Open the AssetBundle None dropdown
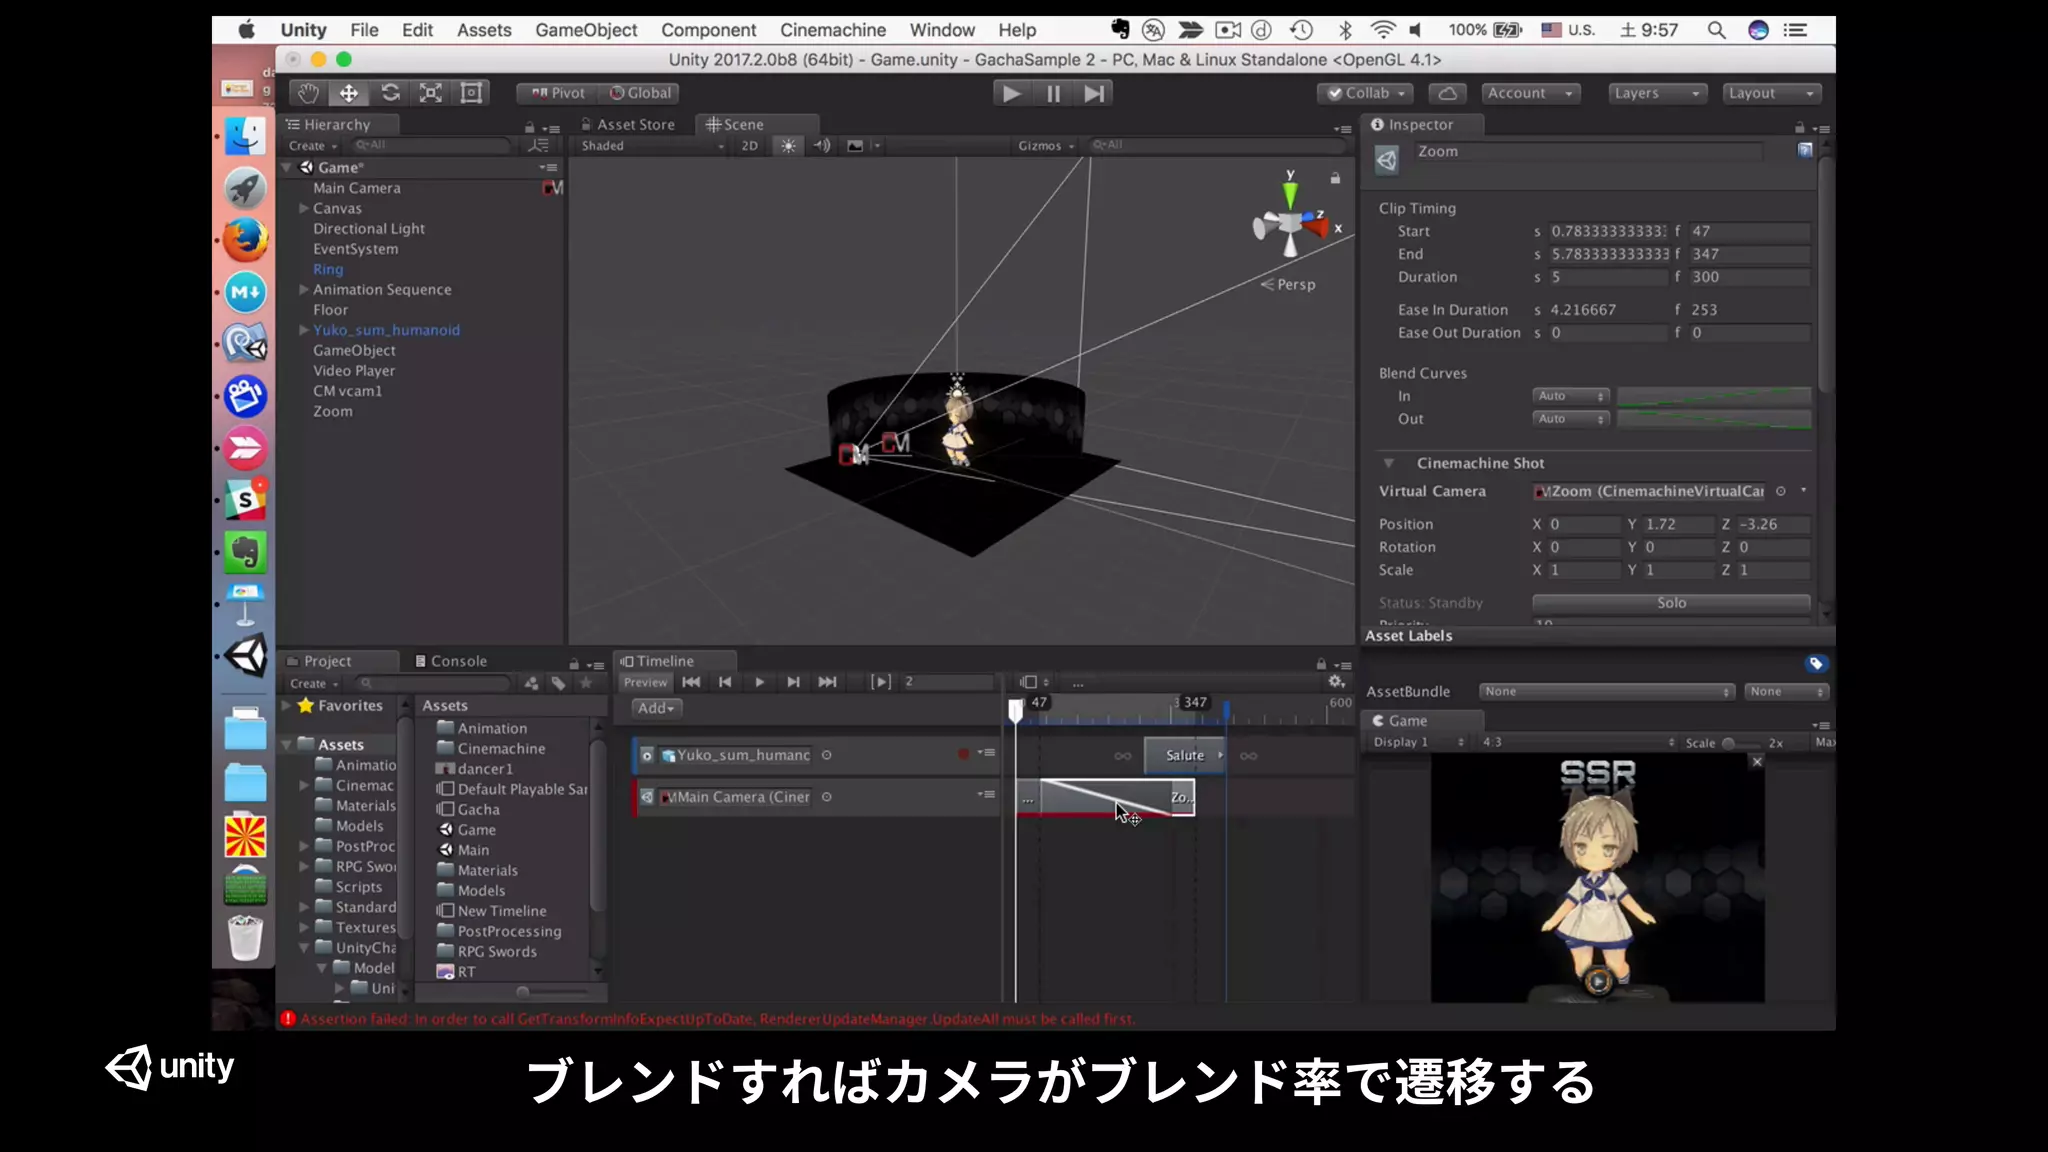This screenshot has height=1152, width=2048. pos(1606,692)
